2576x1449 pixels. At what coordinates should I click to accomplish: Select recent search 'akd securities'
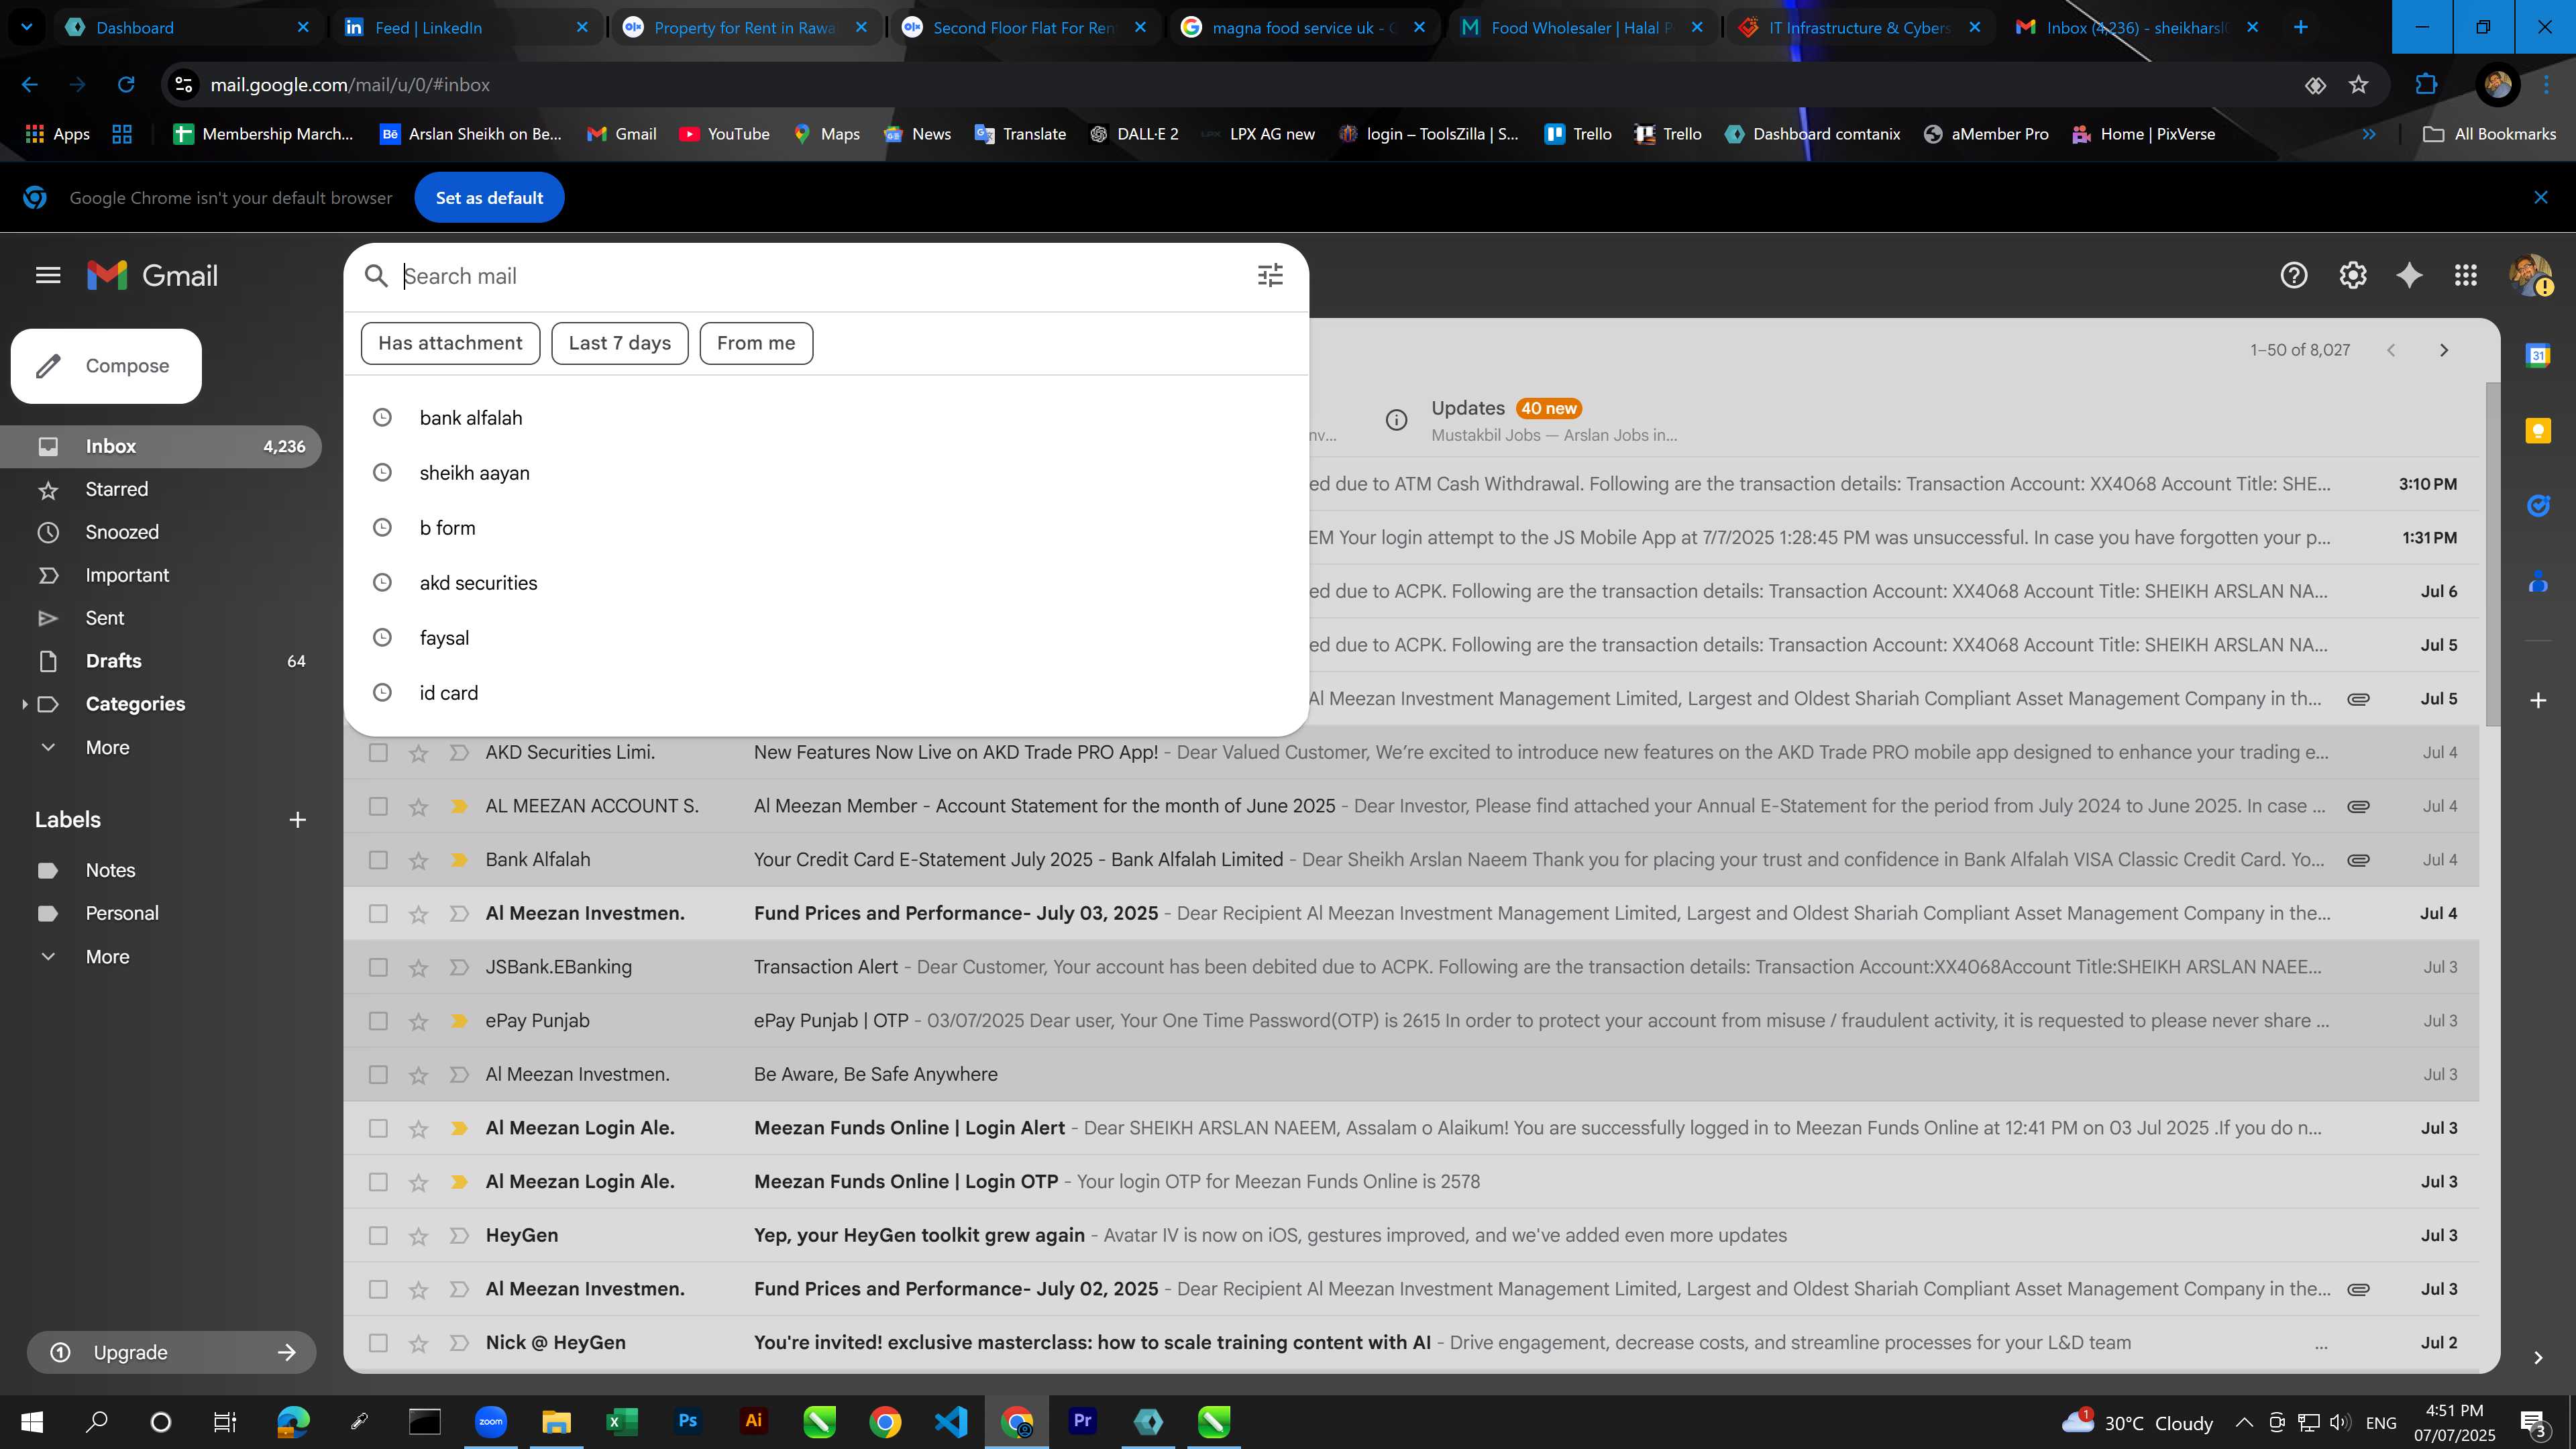[826, 583]
